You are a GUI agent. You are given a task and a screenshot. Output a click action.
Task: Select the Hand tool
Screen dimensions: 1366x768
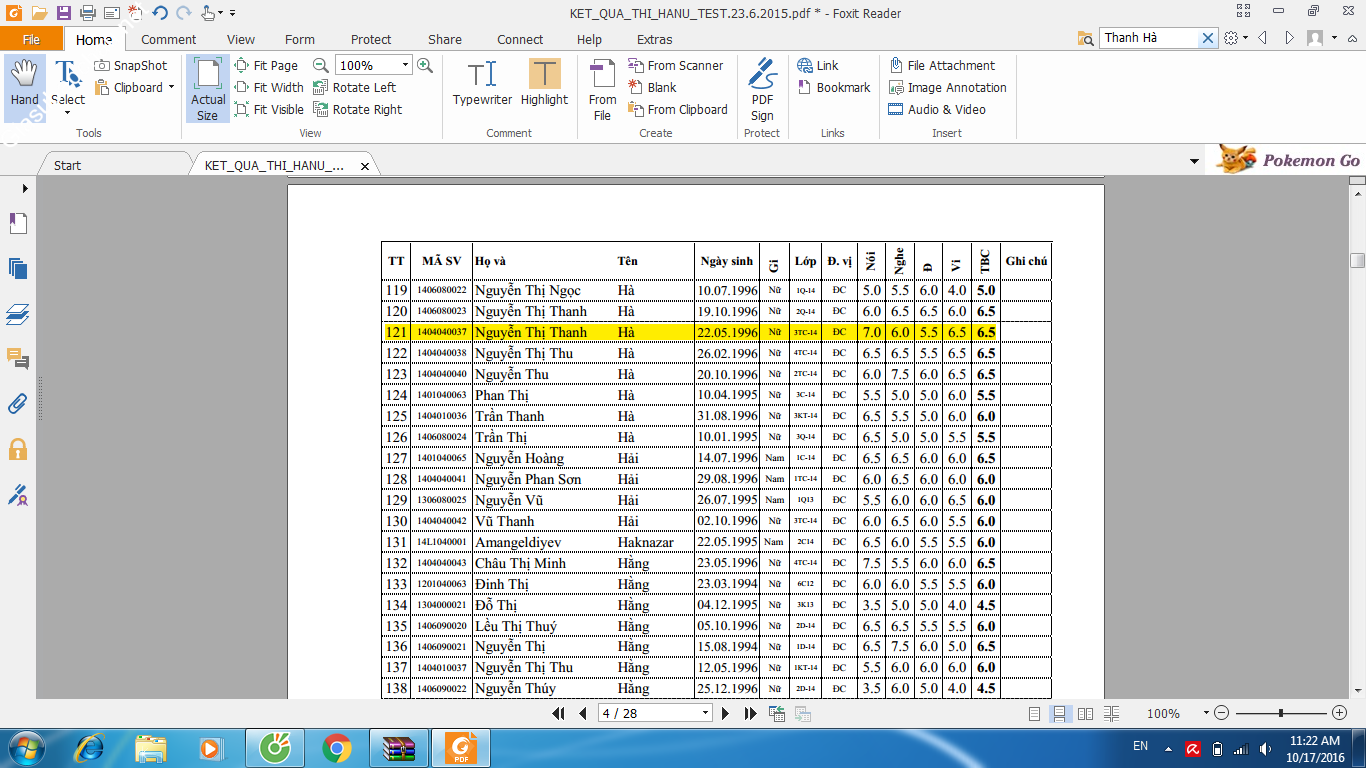24,83
